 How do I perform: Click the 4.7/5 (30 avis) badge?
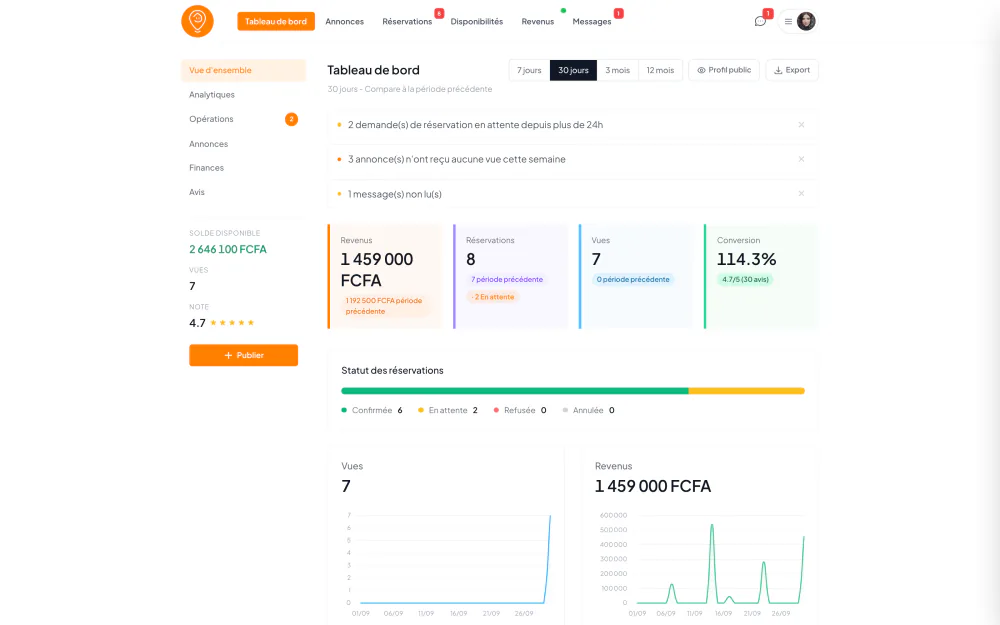tap(746, 279)
